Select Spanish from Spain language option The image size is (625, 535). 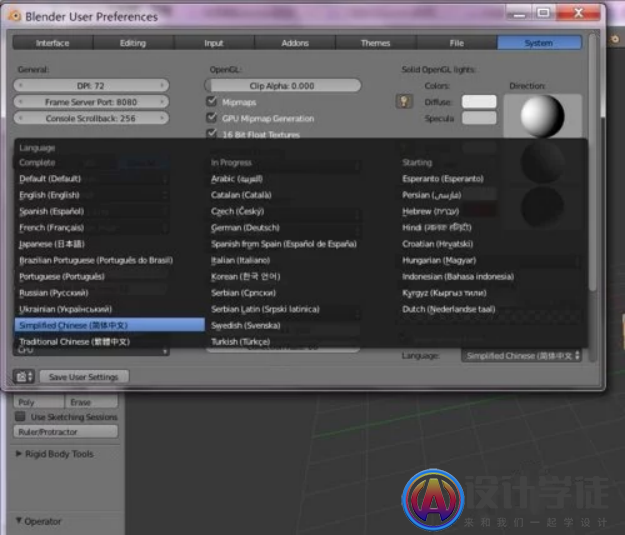pos(301,244)
